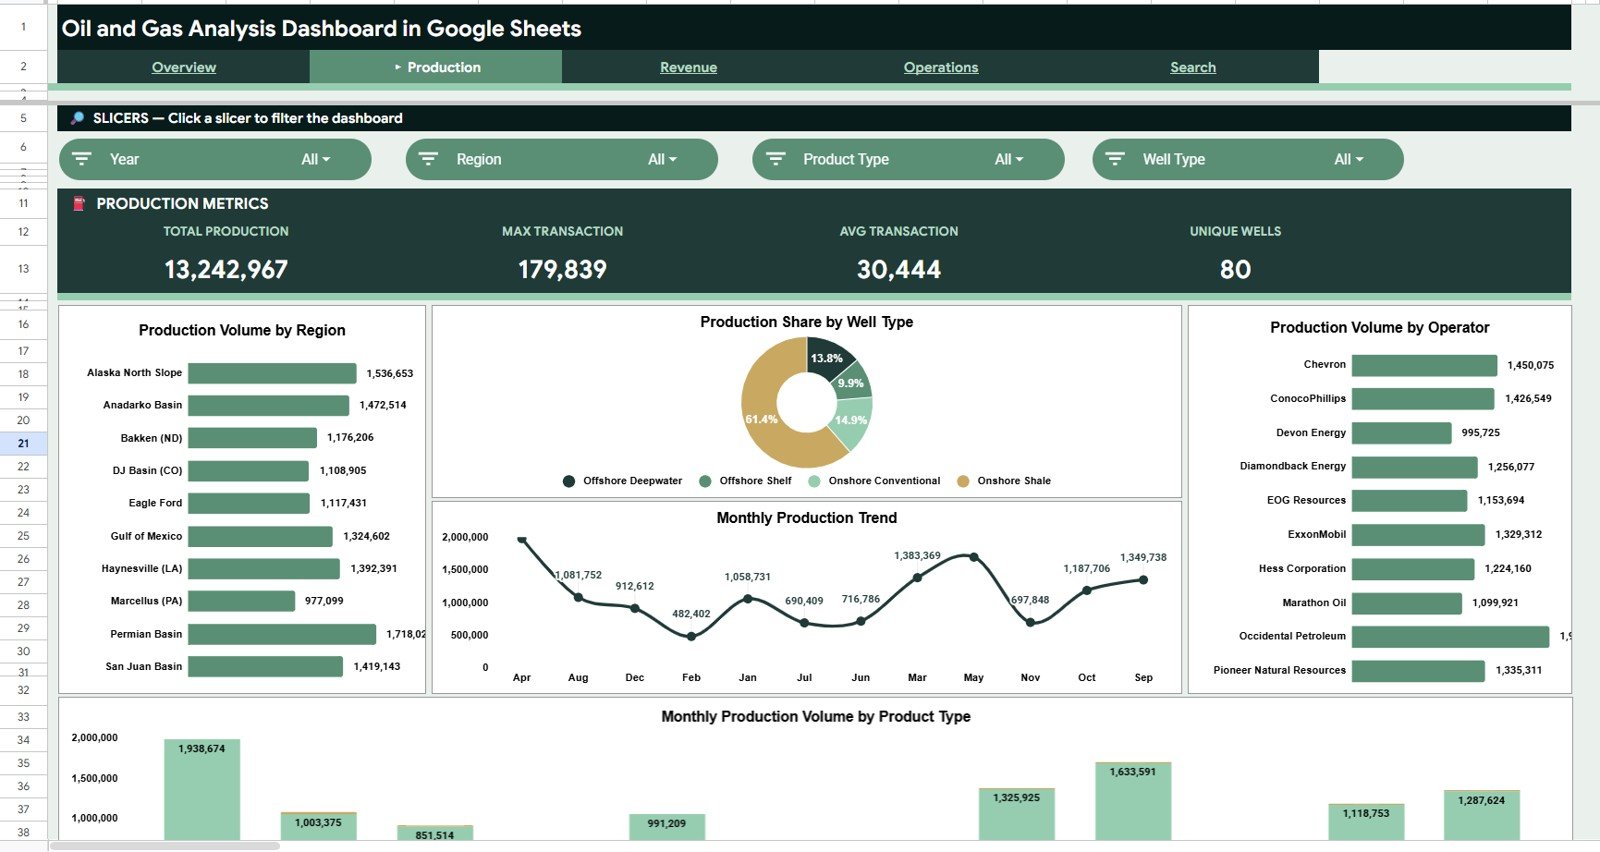Click the Bakken (ND) region label
Viewport: 1600px width, 852px height.
pyautogui.click(x=151, y=438)
